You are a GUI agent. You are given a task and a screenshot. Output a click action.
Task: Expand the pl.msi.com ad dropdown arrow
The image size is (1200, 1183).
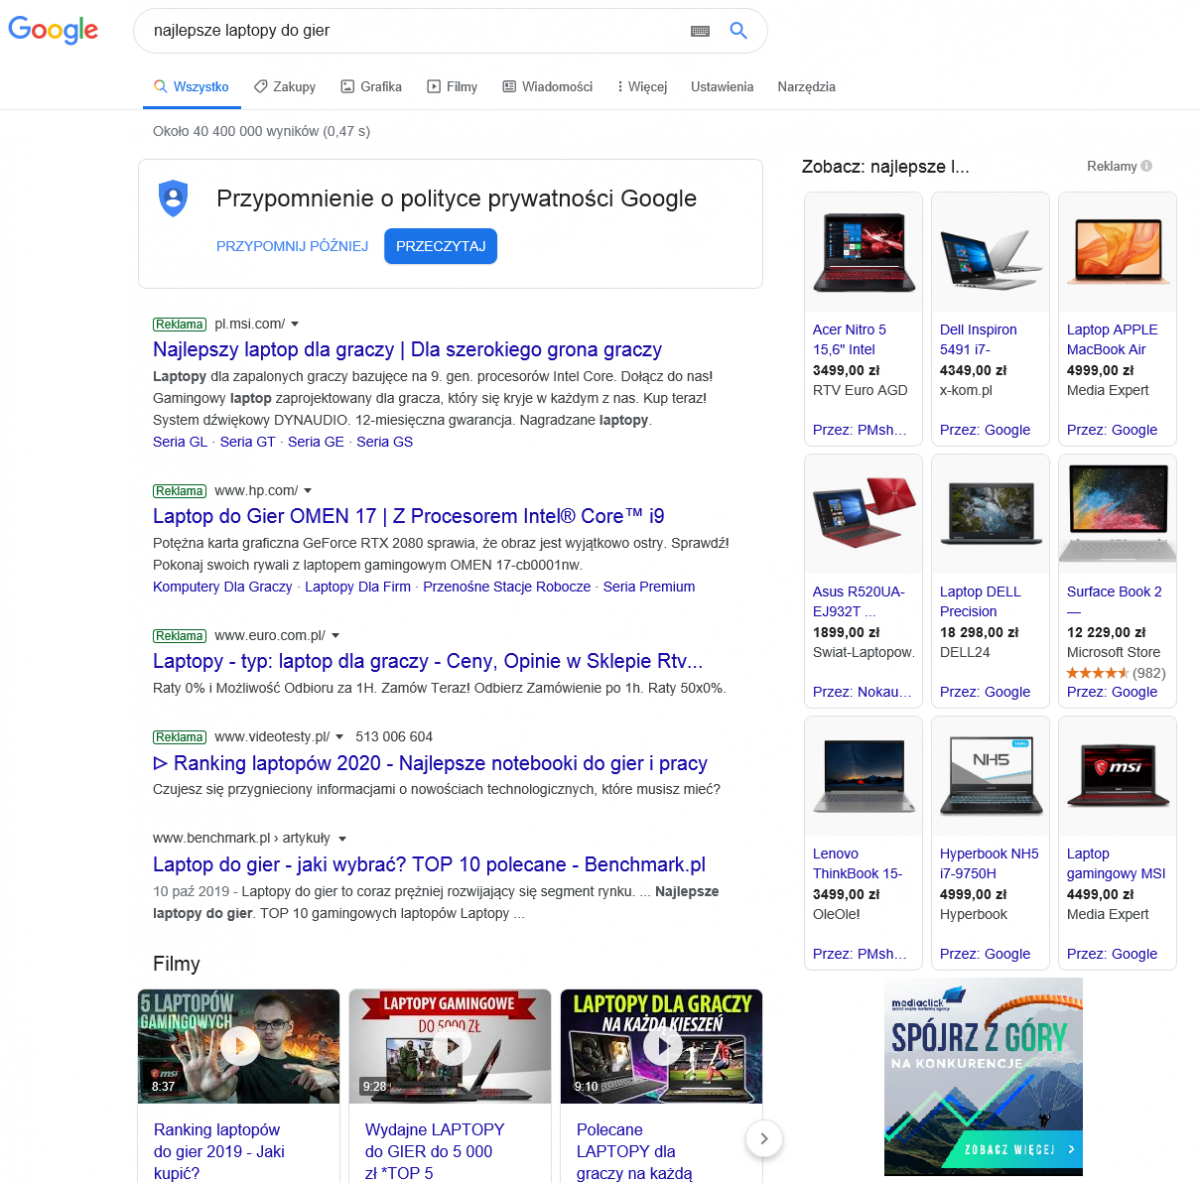point(295,324)
